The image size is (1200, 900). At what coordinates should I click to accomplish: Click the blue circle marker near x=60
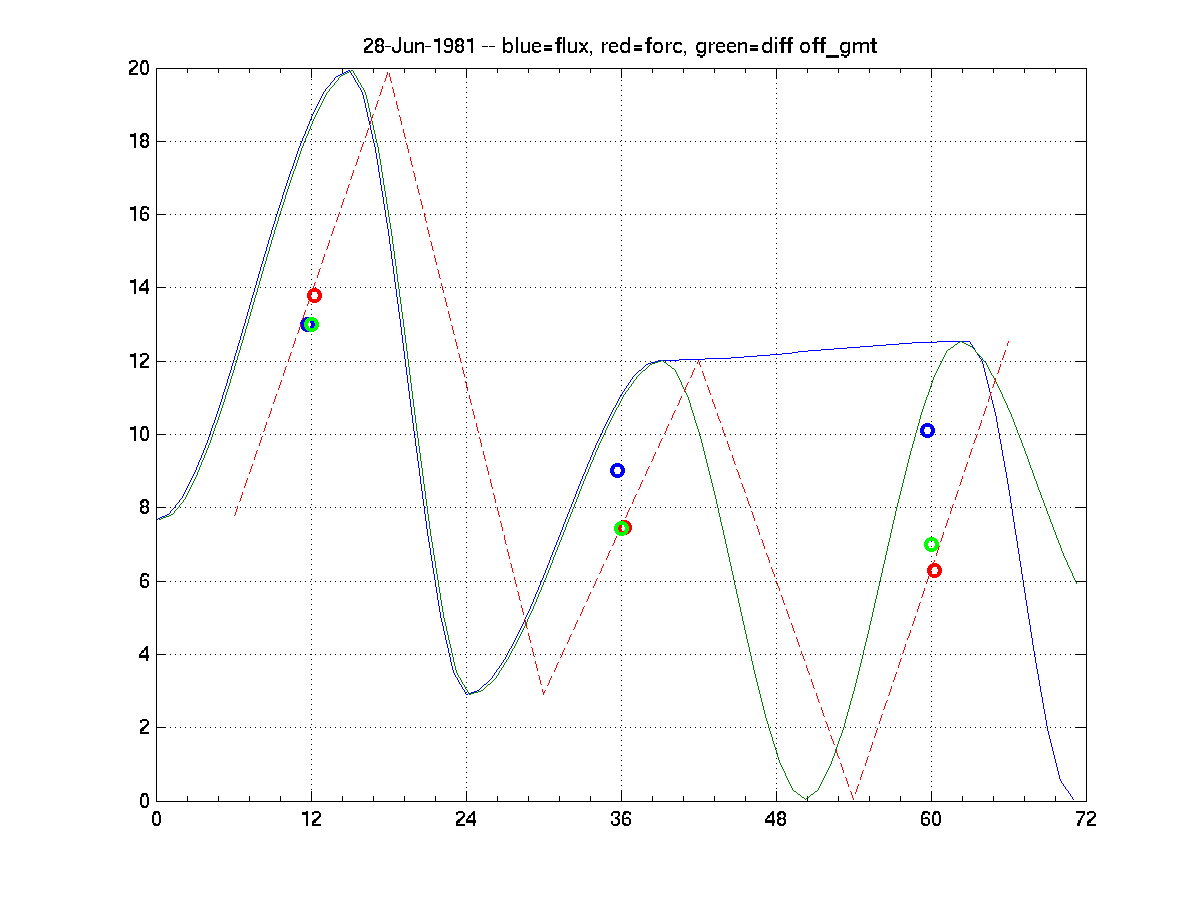927,430
